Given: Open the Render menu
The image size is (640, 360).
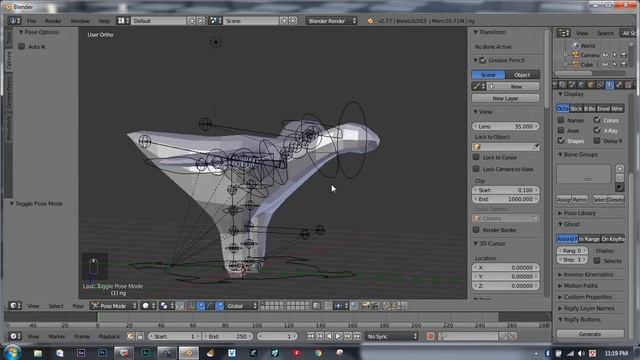Looking at the screenshot, I should [53, 21].
